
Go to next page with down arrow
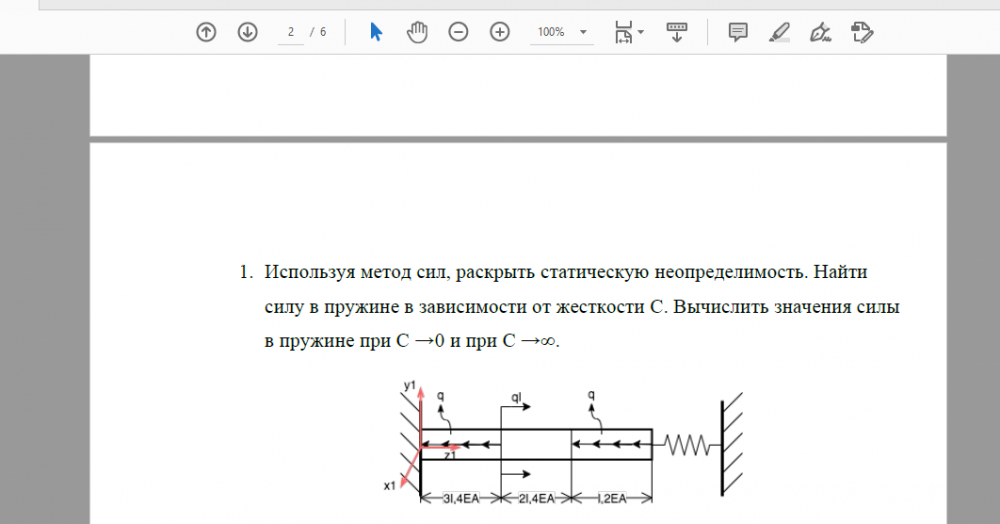tap(247, 32)
